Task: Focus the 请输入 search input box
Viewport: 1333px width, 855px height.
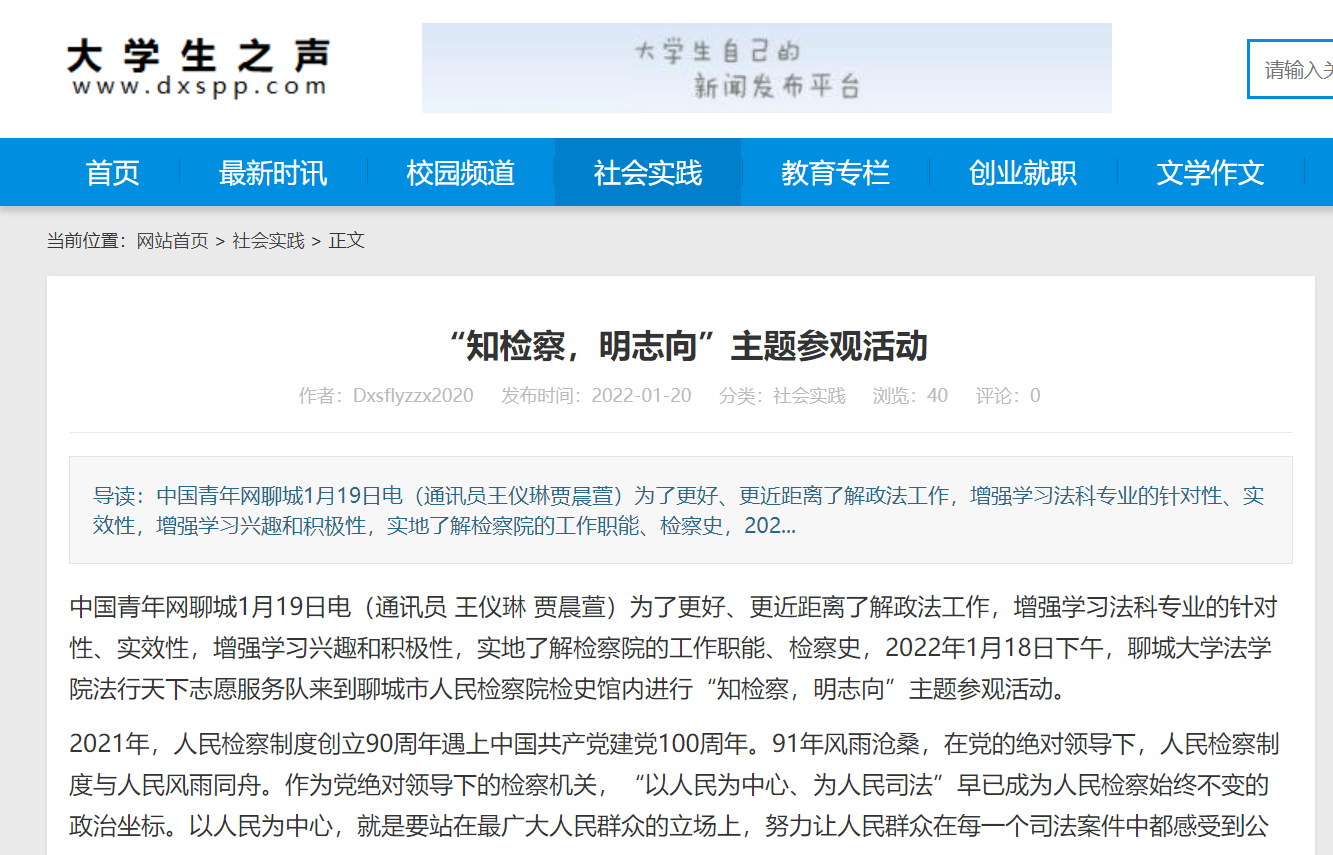Action: 1291,69
